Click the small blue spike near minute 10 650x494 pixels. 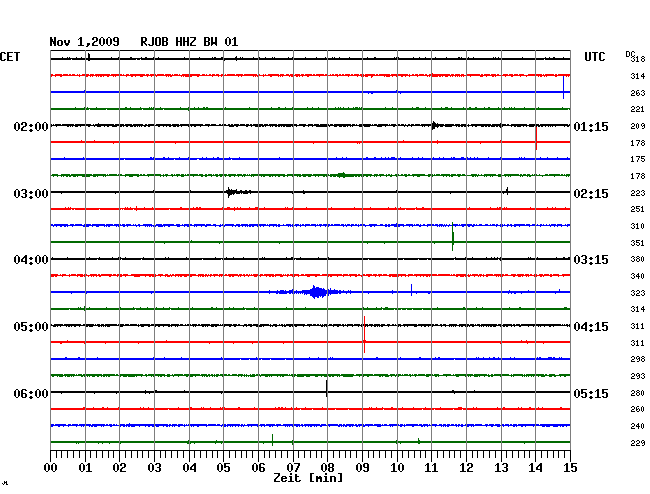[411, 290]
